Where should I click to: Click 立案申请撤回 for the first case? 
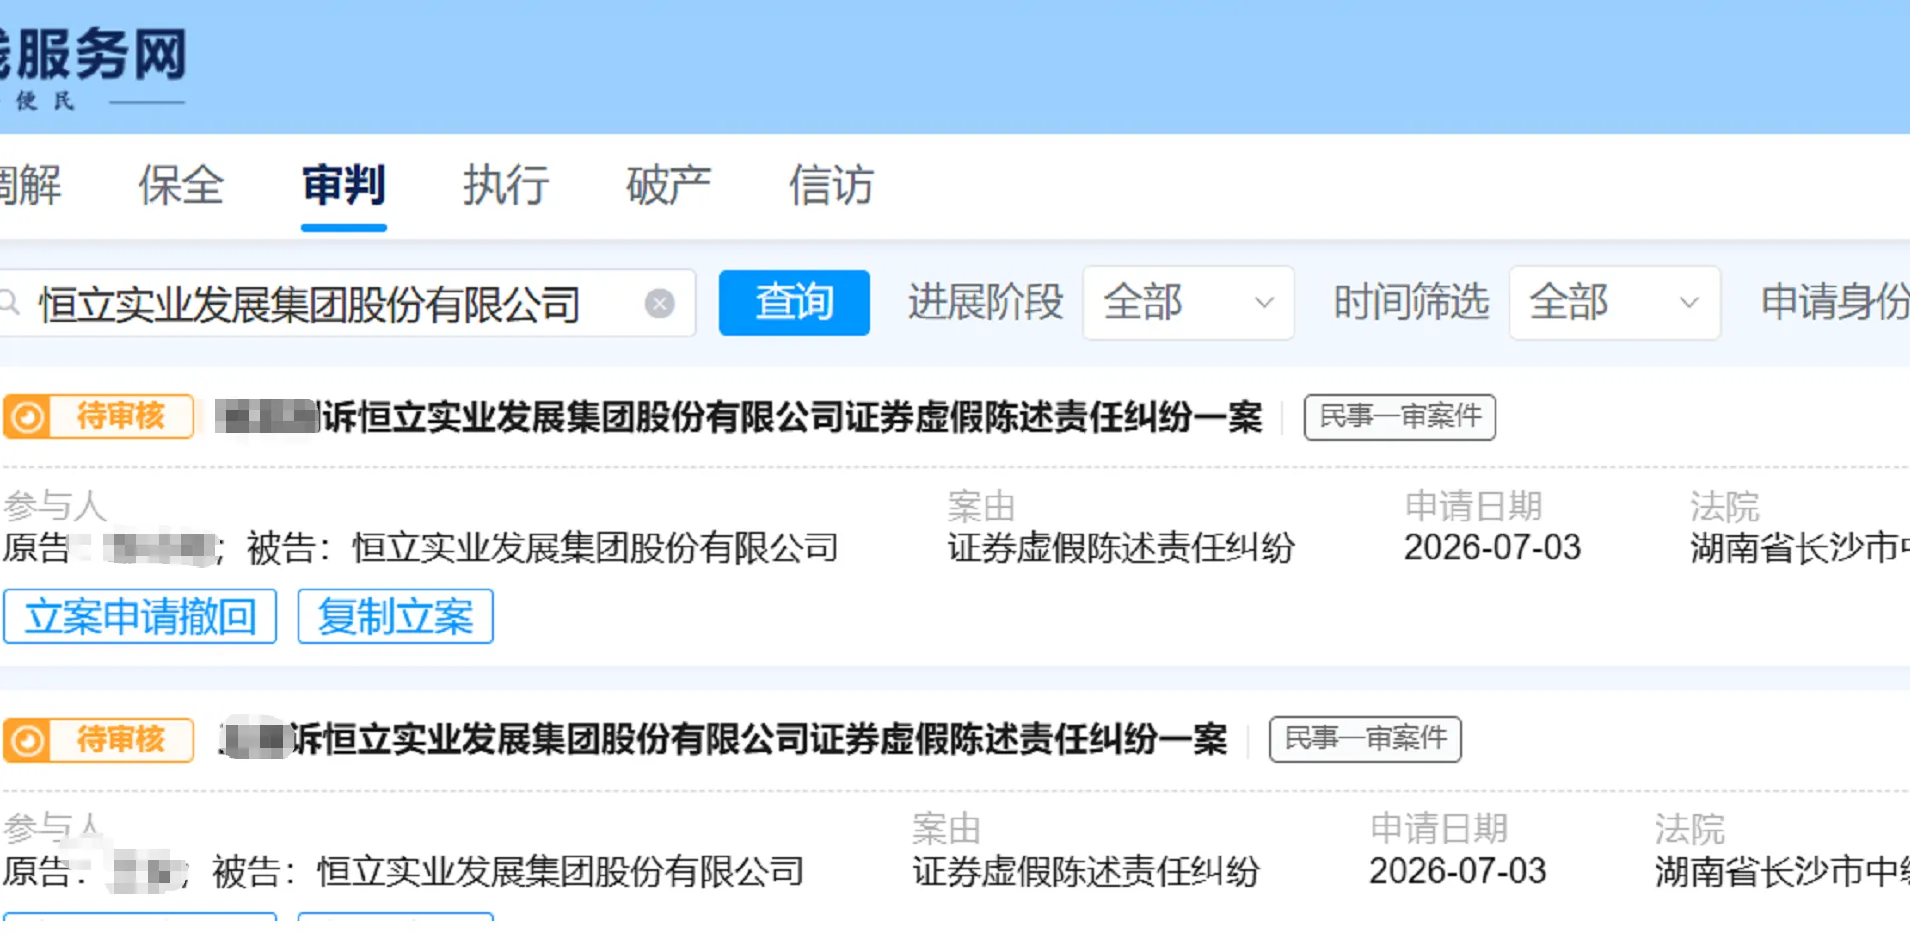[x=140, y=616]
